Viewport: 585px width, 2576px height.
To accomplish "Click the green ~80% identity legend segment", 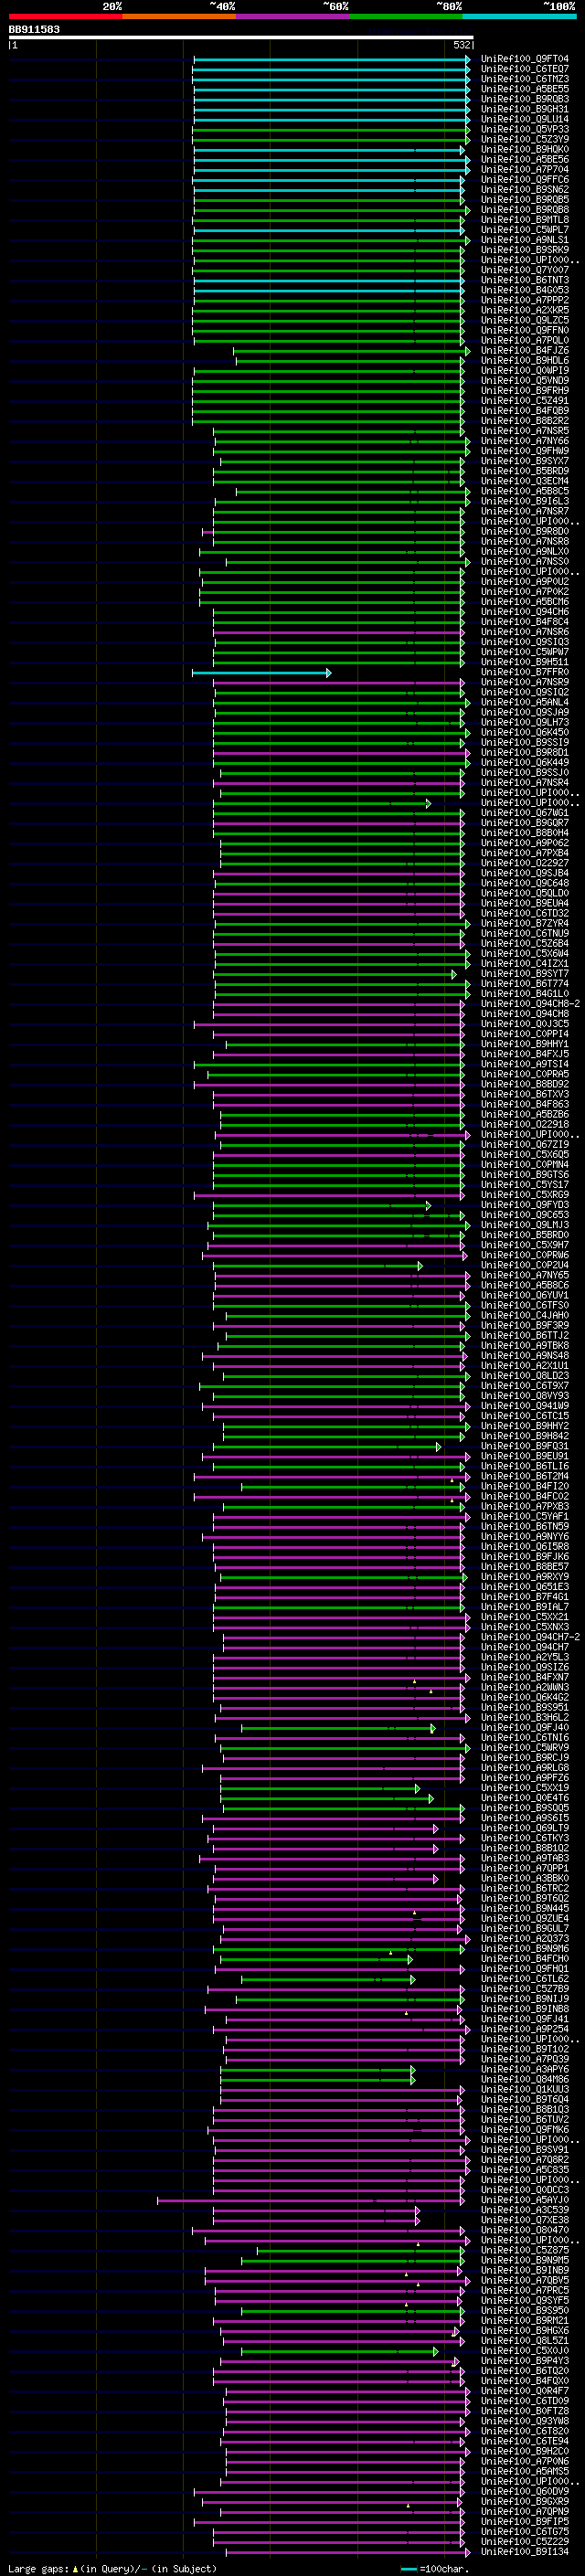I will tap(406, 16).
